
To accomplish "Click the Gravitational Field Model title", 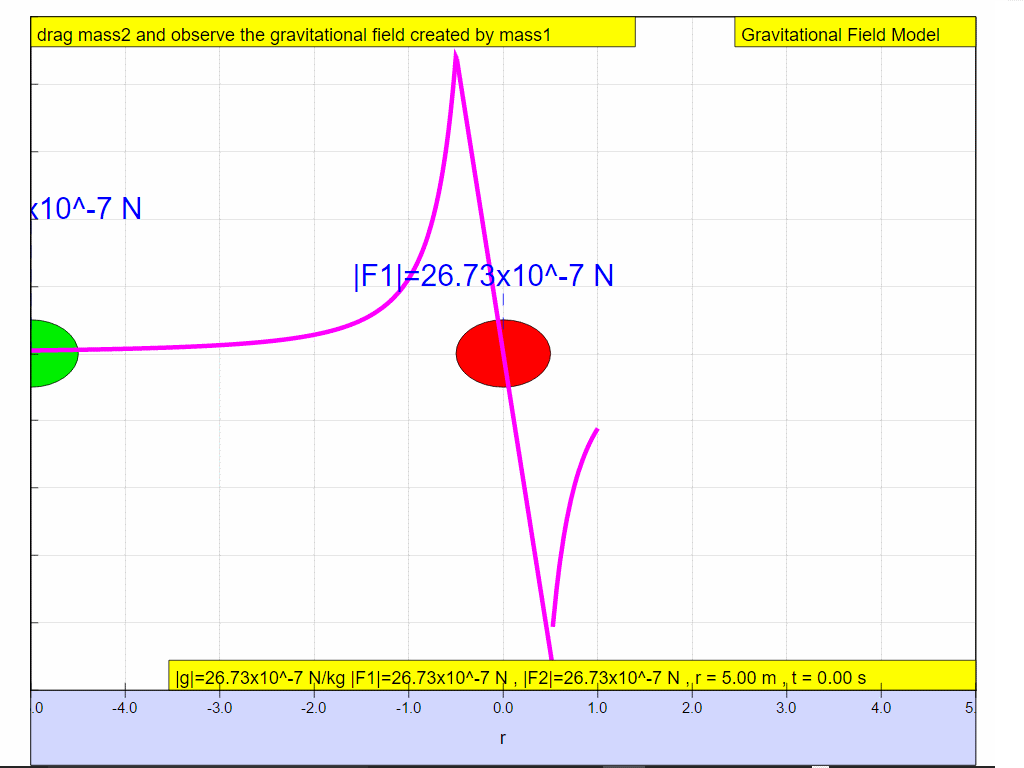I will click(x=840, y=35).
